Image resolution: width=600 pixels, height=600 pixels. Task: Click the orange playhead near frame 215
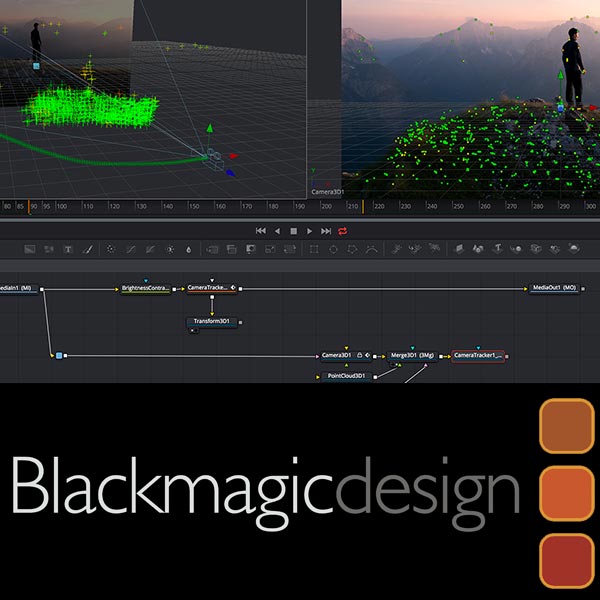pyautogui.click(x=363, y=207)
